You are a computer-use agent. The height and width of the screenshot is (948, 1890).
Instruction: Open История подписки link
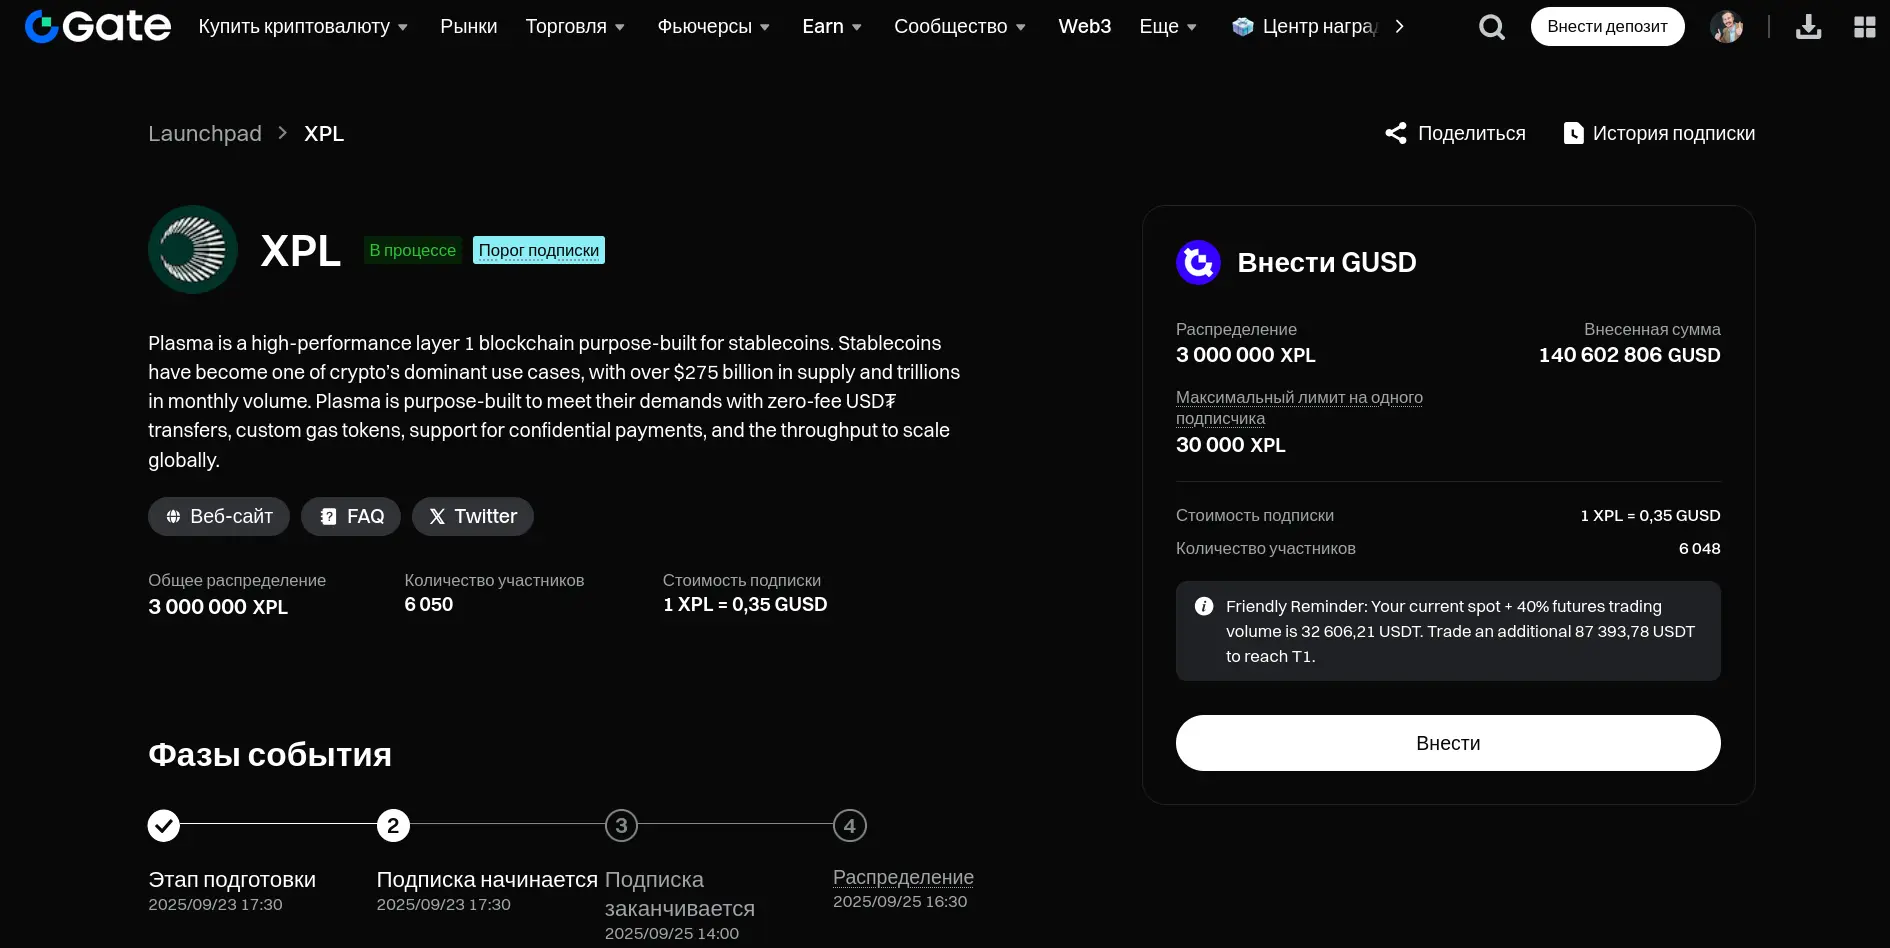coord(1659,133)
